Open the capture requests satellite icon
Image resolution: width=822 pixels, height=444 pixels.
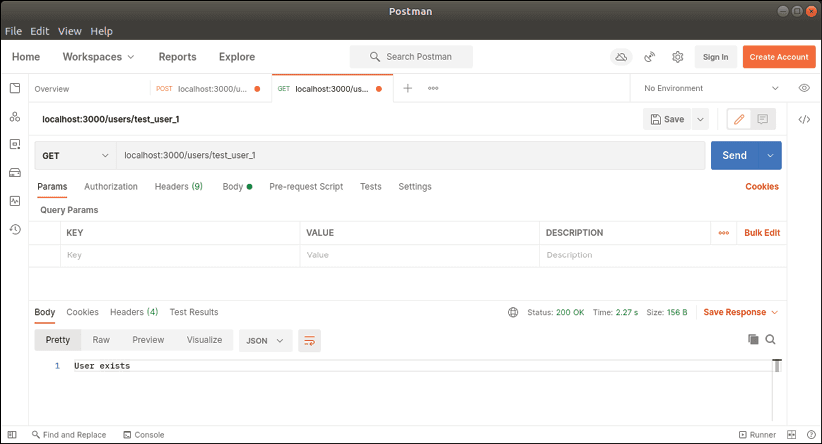pos(650,57)
